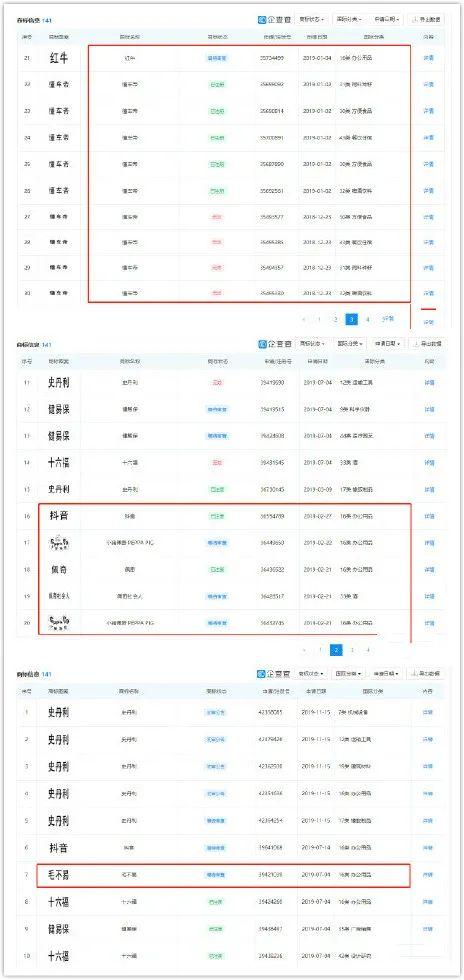The image size is (464, 980).
Task: Click previous-page arrow in top table pagination
Action: 304,319
